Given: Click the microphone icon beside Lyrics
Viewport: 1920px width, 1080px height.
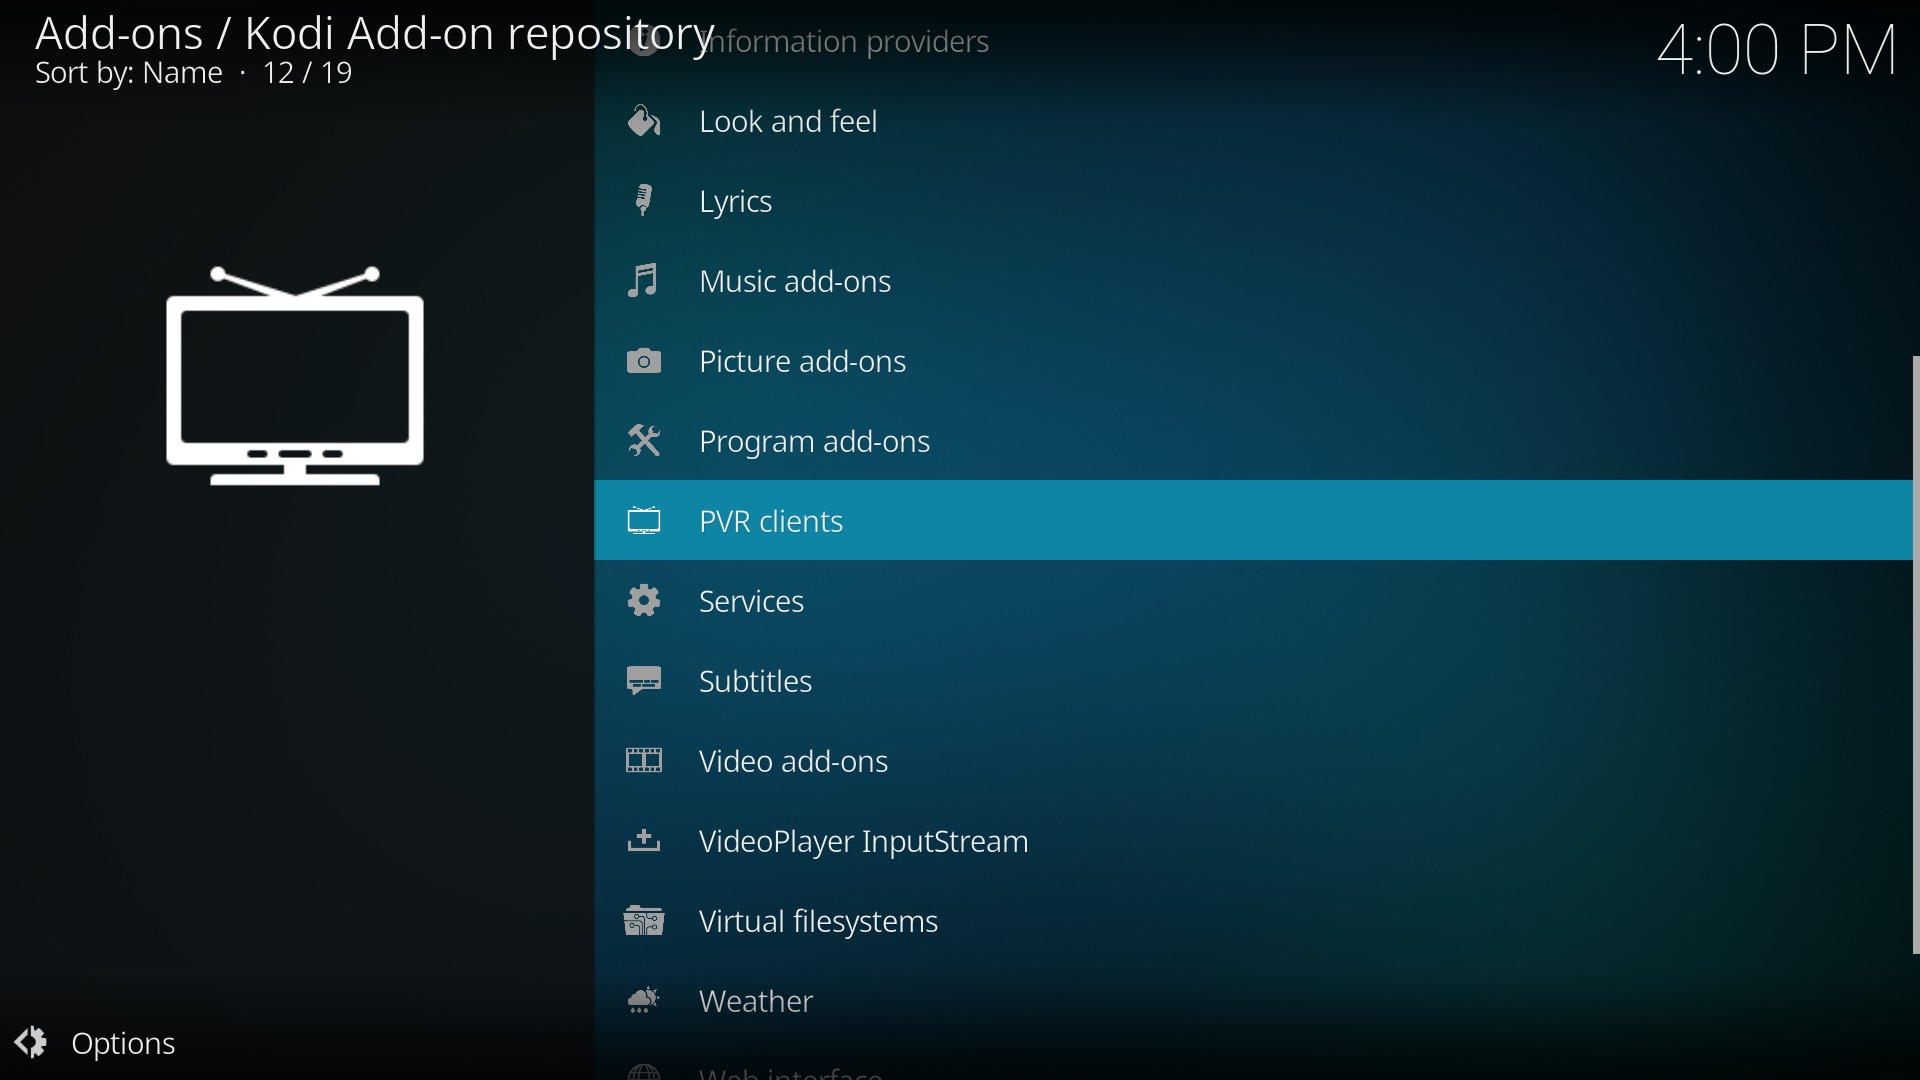Looking at the screenshot, I should 645,201.
